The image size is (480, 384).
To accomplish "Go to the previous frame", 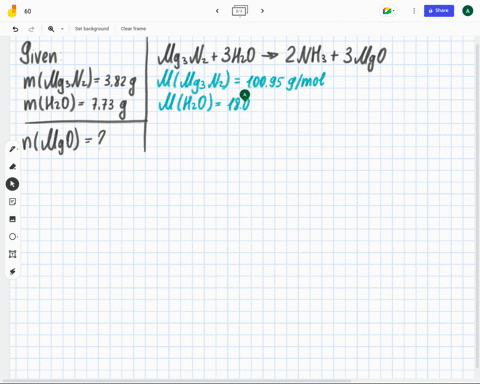I will pos(217,11).
